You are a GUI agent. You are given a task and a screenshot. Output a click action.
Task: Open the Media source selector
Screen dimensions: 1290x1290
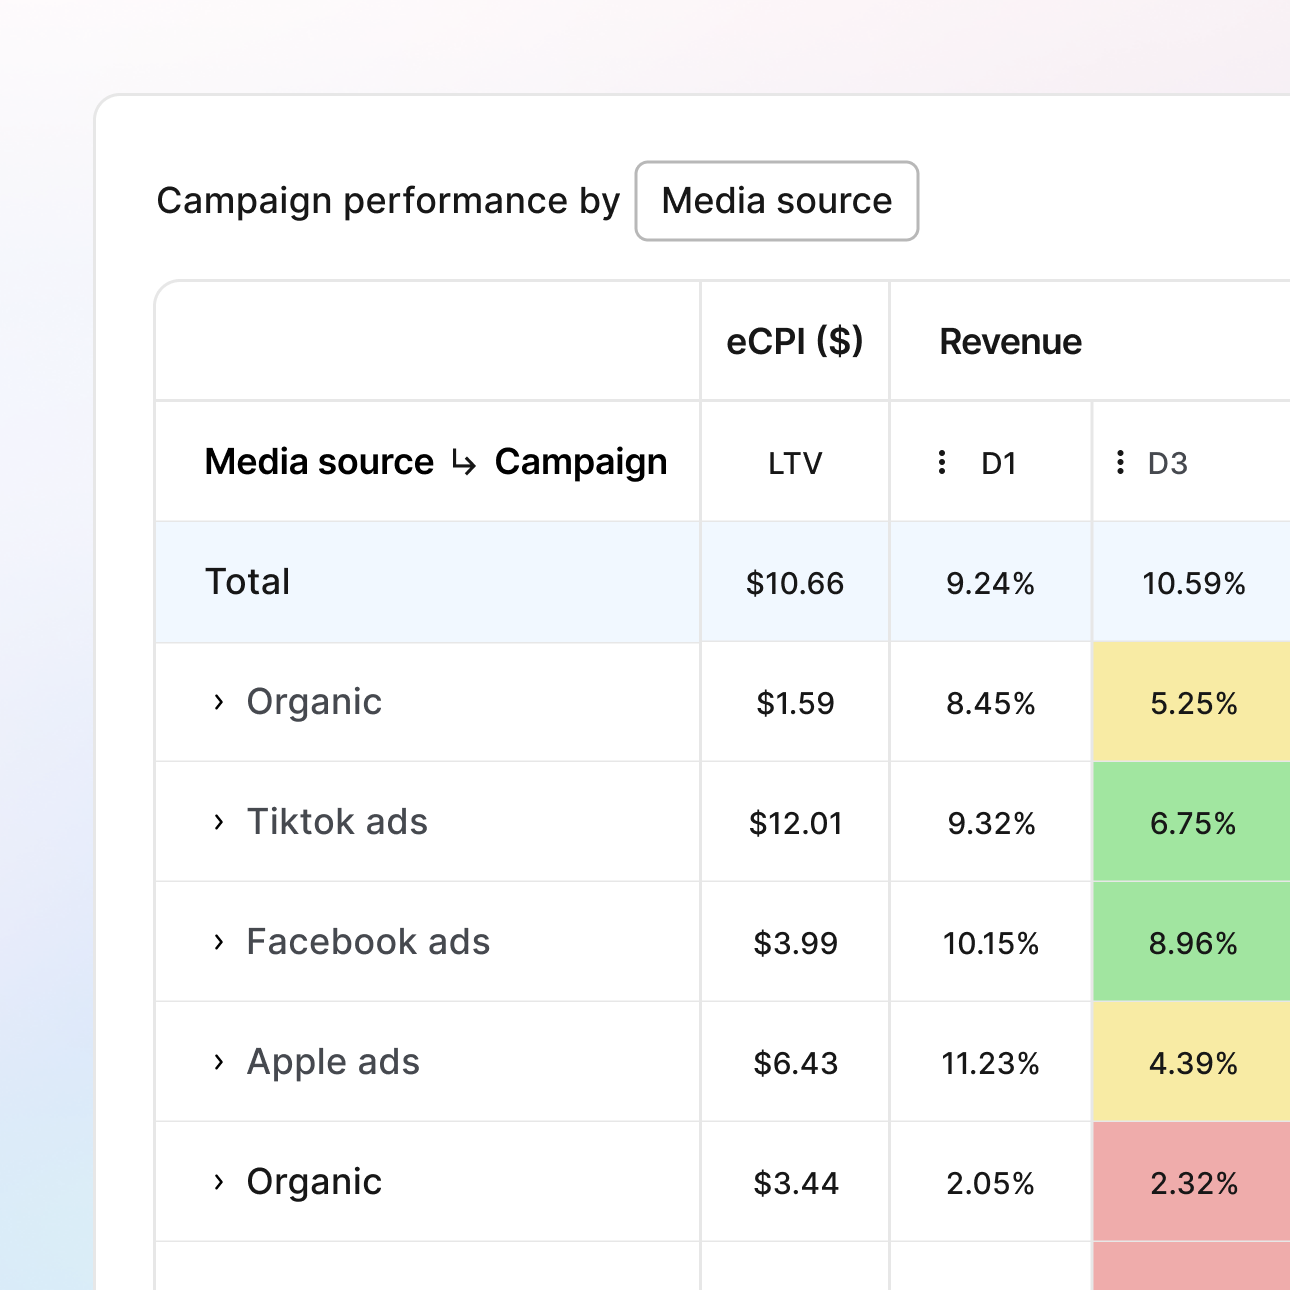pos(776,201)
